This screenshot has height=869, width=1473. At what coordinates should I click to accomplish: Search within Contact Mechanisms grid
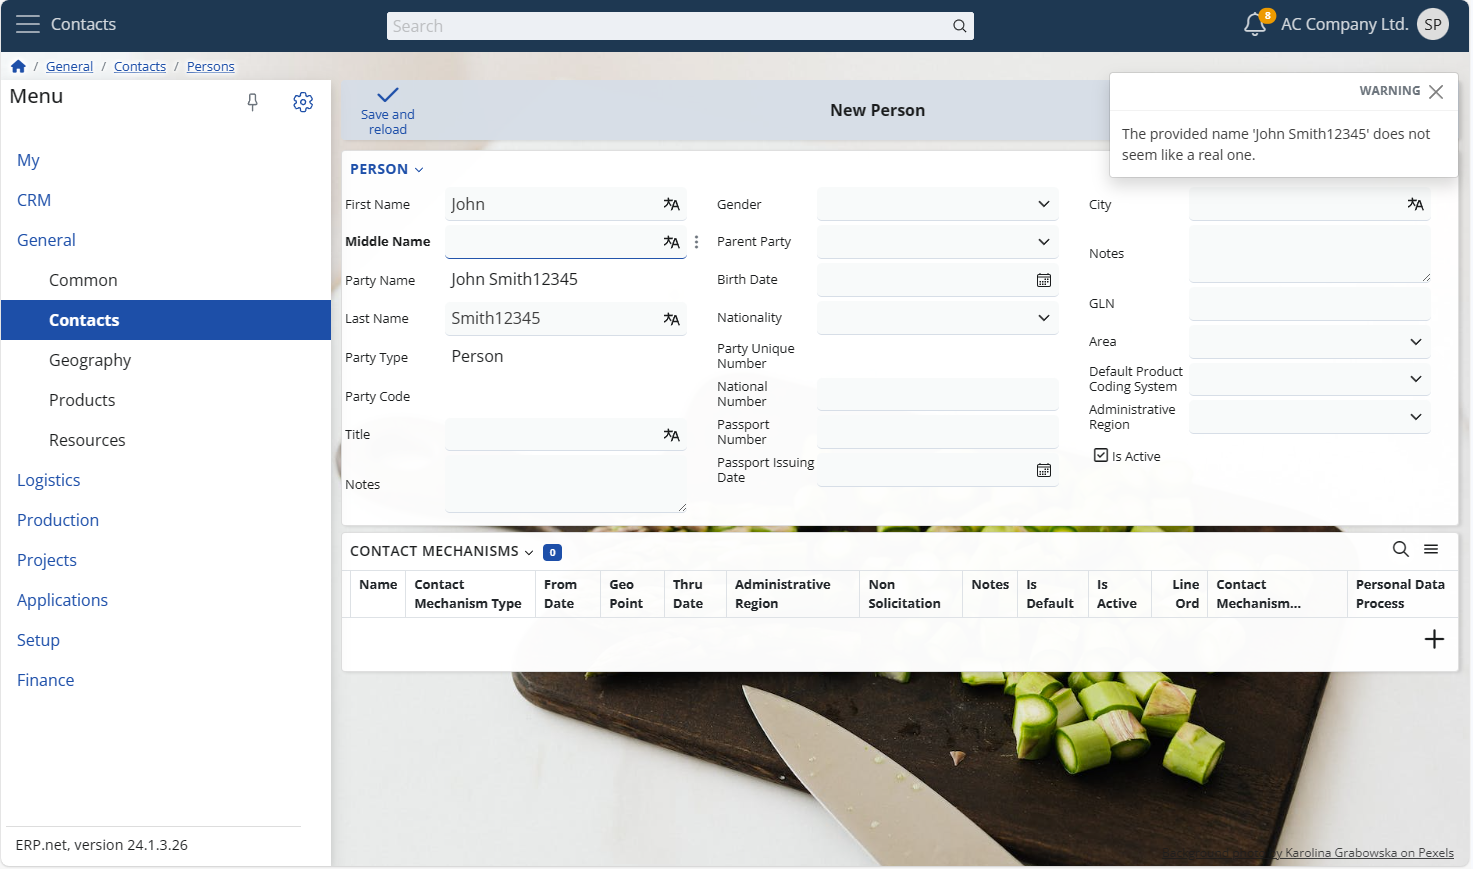coord(1400,549)
